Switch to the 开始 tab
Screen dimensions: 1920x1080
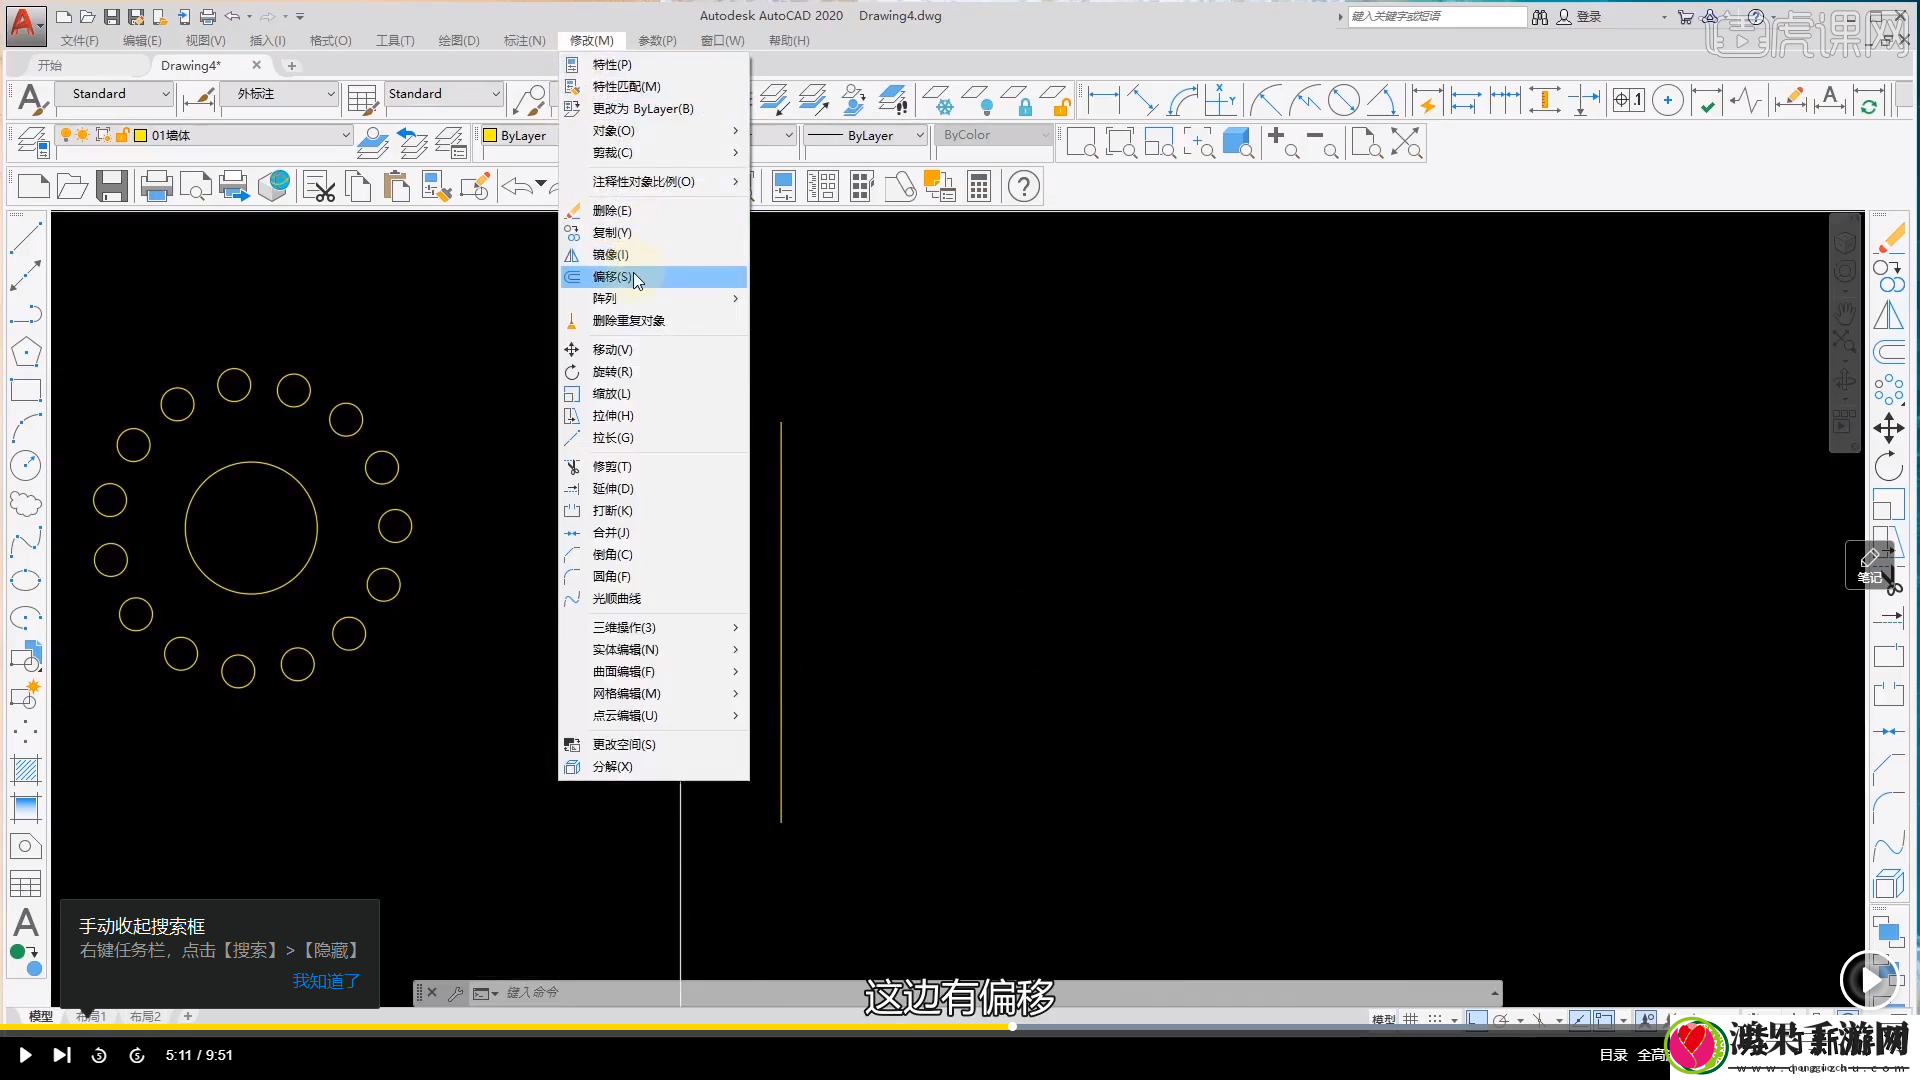(50, 65)
